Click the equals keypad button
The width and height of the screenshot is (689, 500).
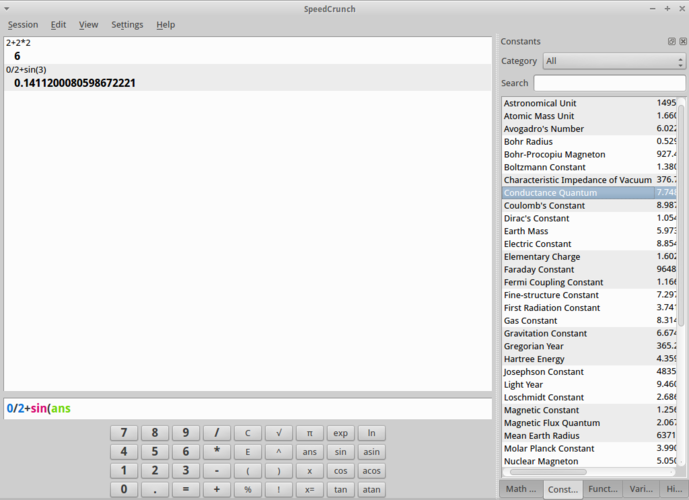185,489
